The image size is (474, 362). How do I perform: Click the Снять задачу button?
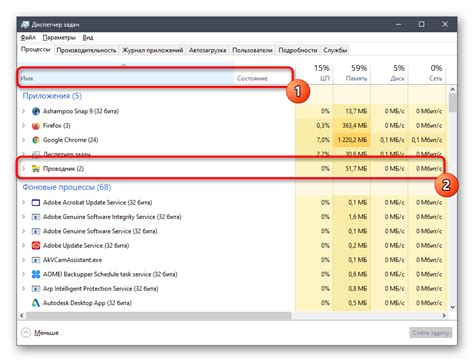(x=431, y=333)
